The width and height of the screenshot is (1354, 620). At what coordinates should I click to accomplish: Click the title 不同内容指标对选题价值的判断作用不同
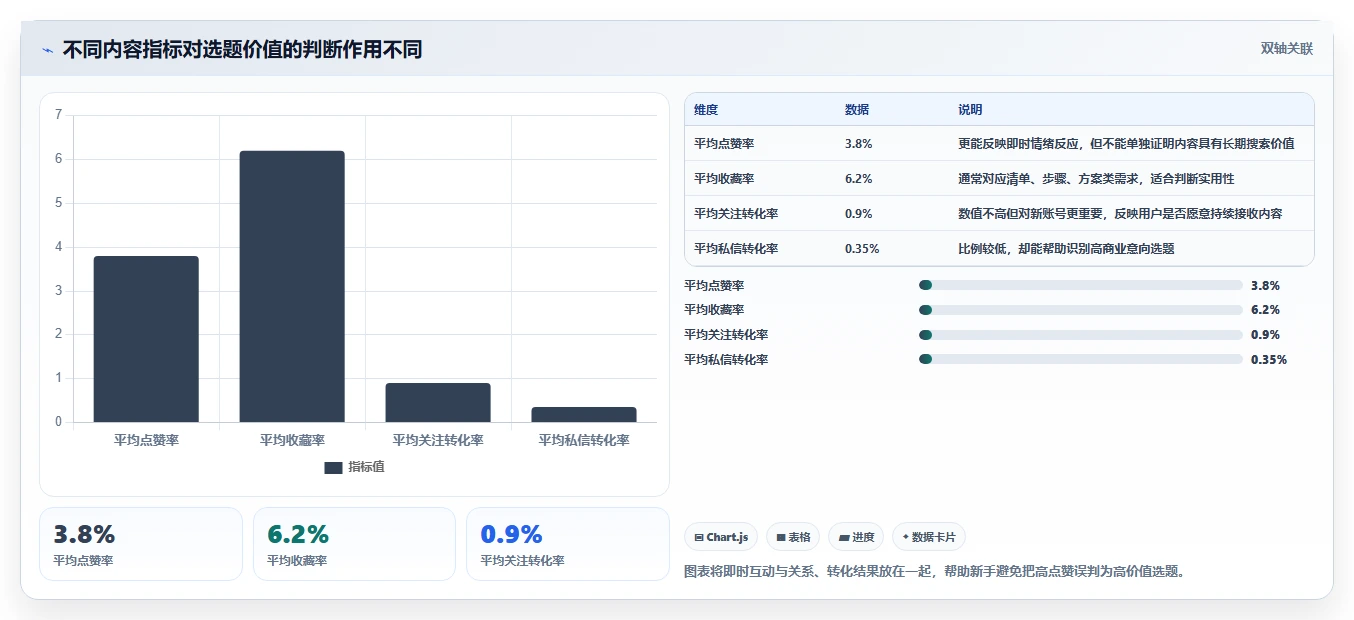242,50
